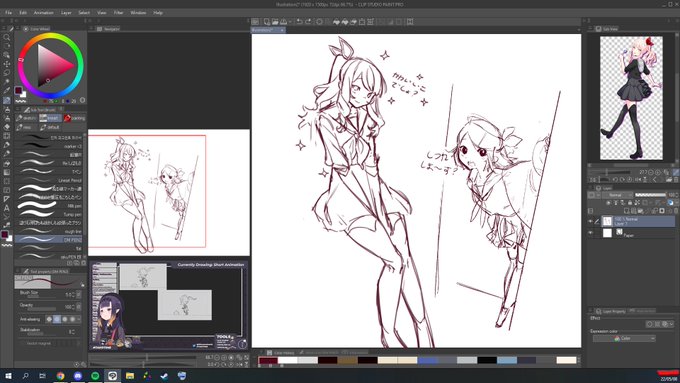Select the Move layer tool
This screenshot has width=680, height=383.
[7, 64]
